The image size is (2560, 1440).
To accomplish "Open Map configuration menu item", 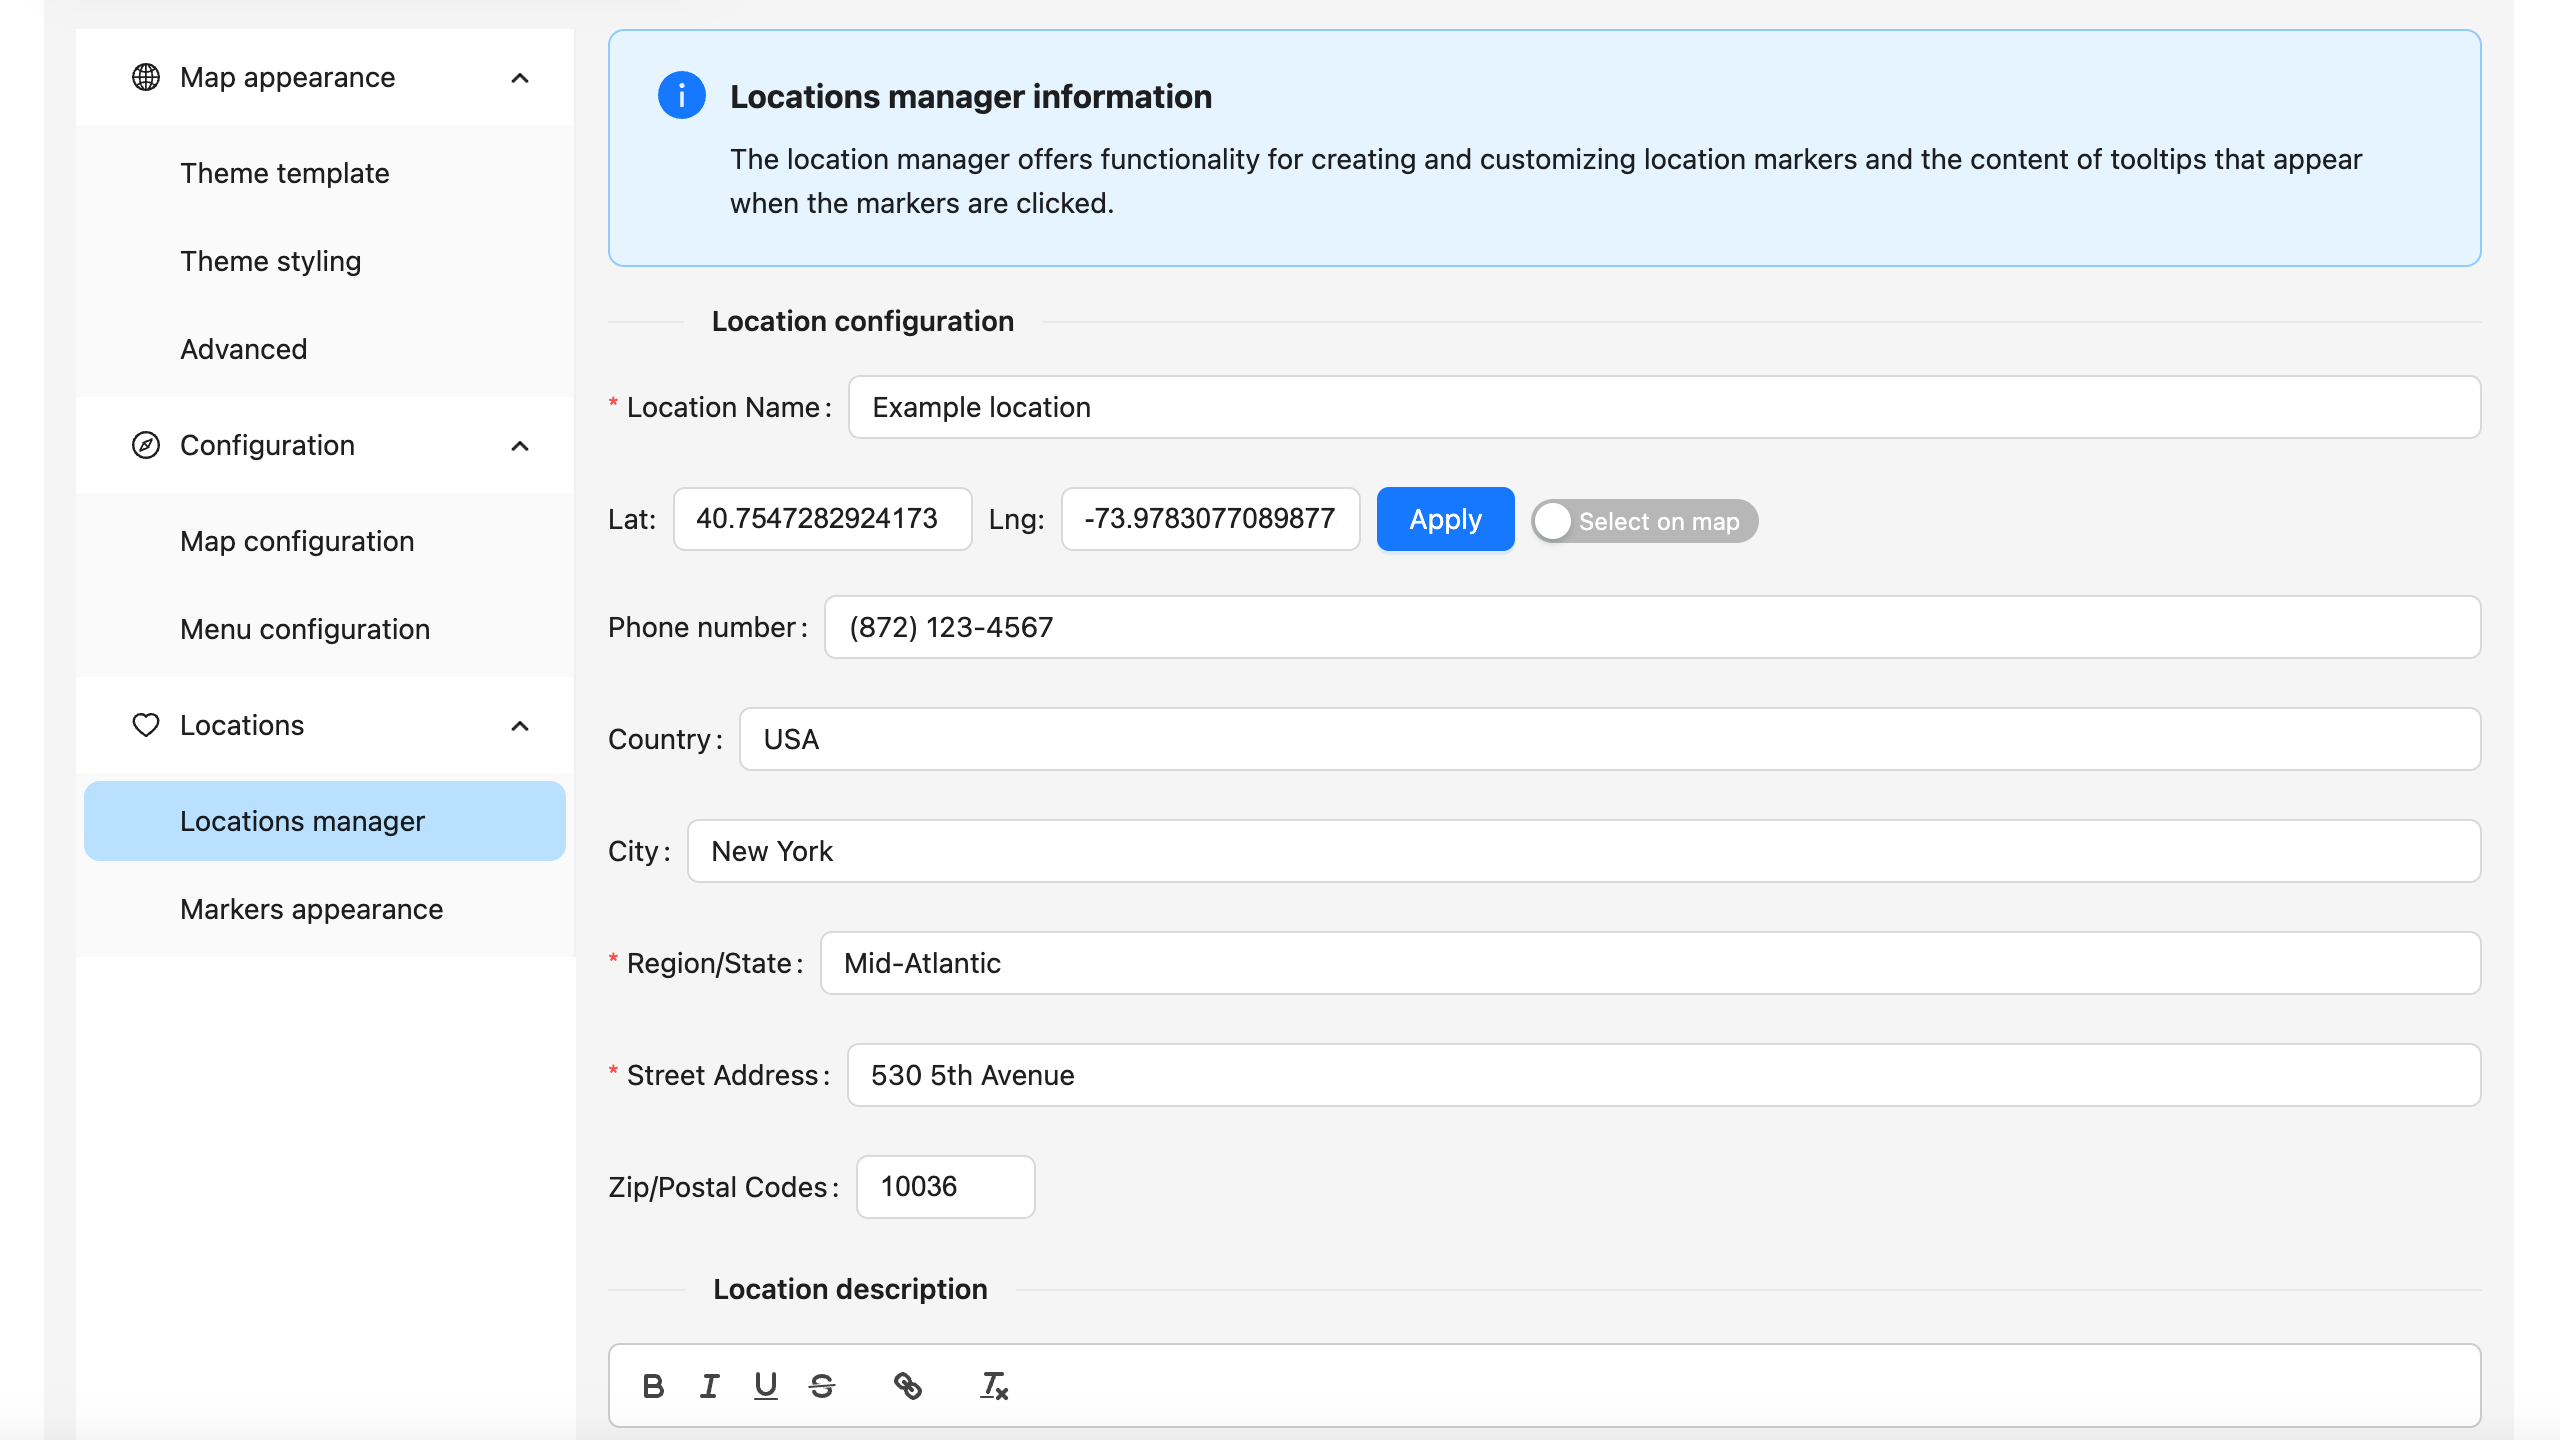I will [297, 541].
